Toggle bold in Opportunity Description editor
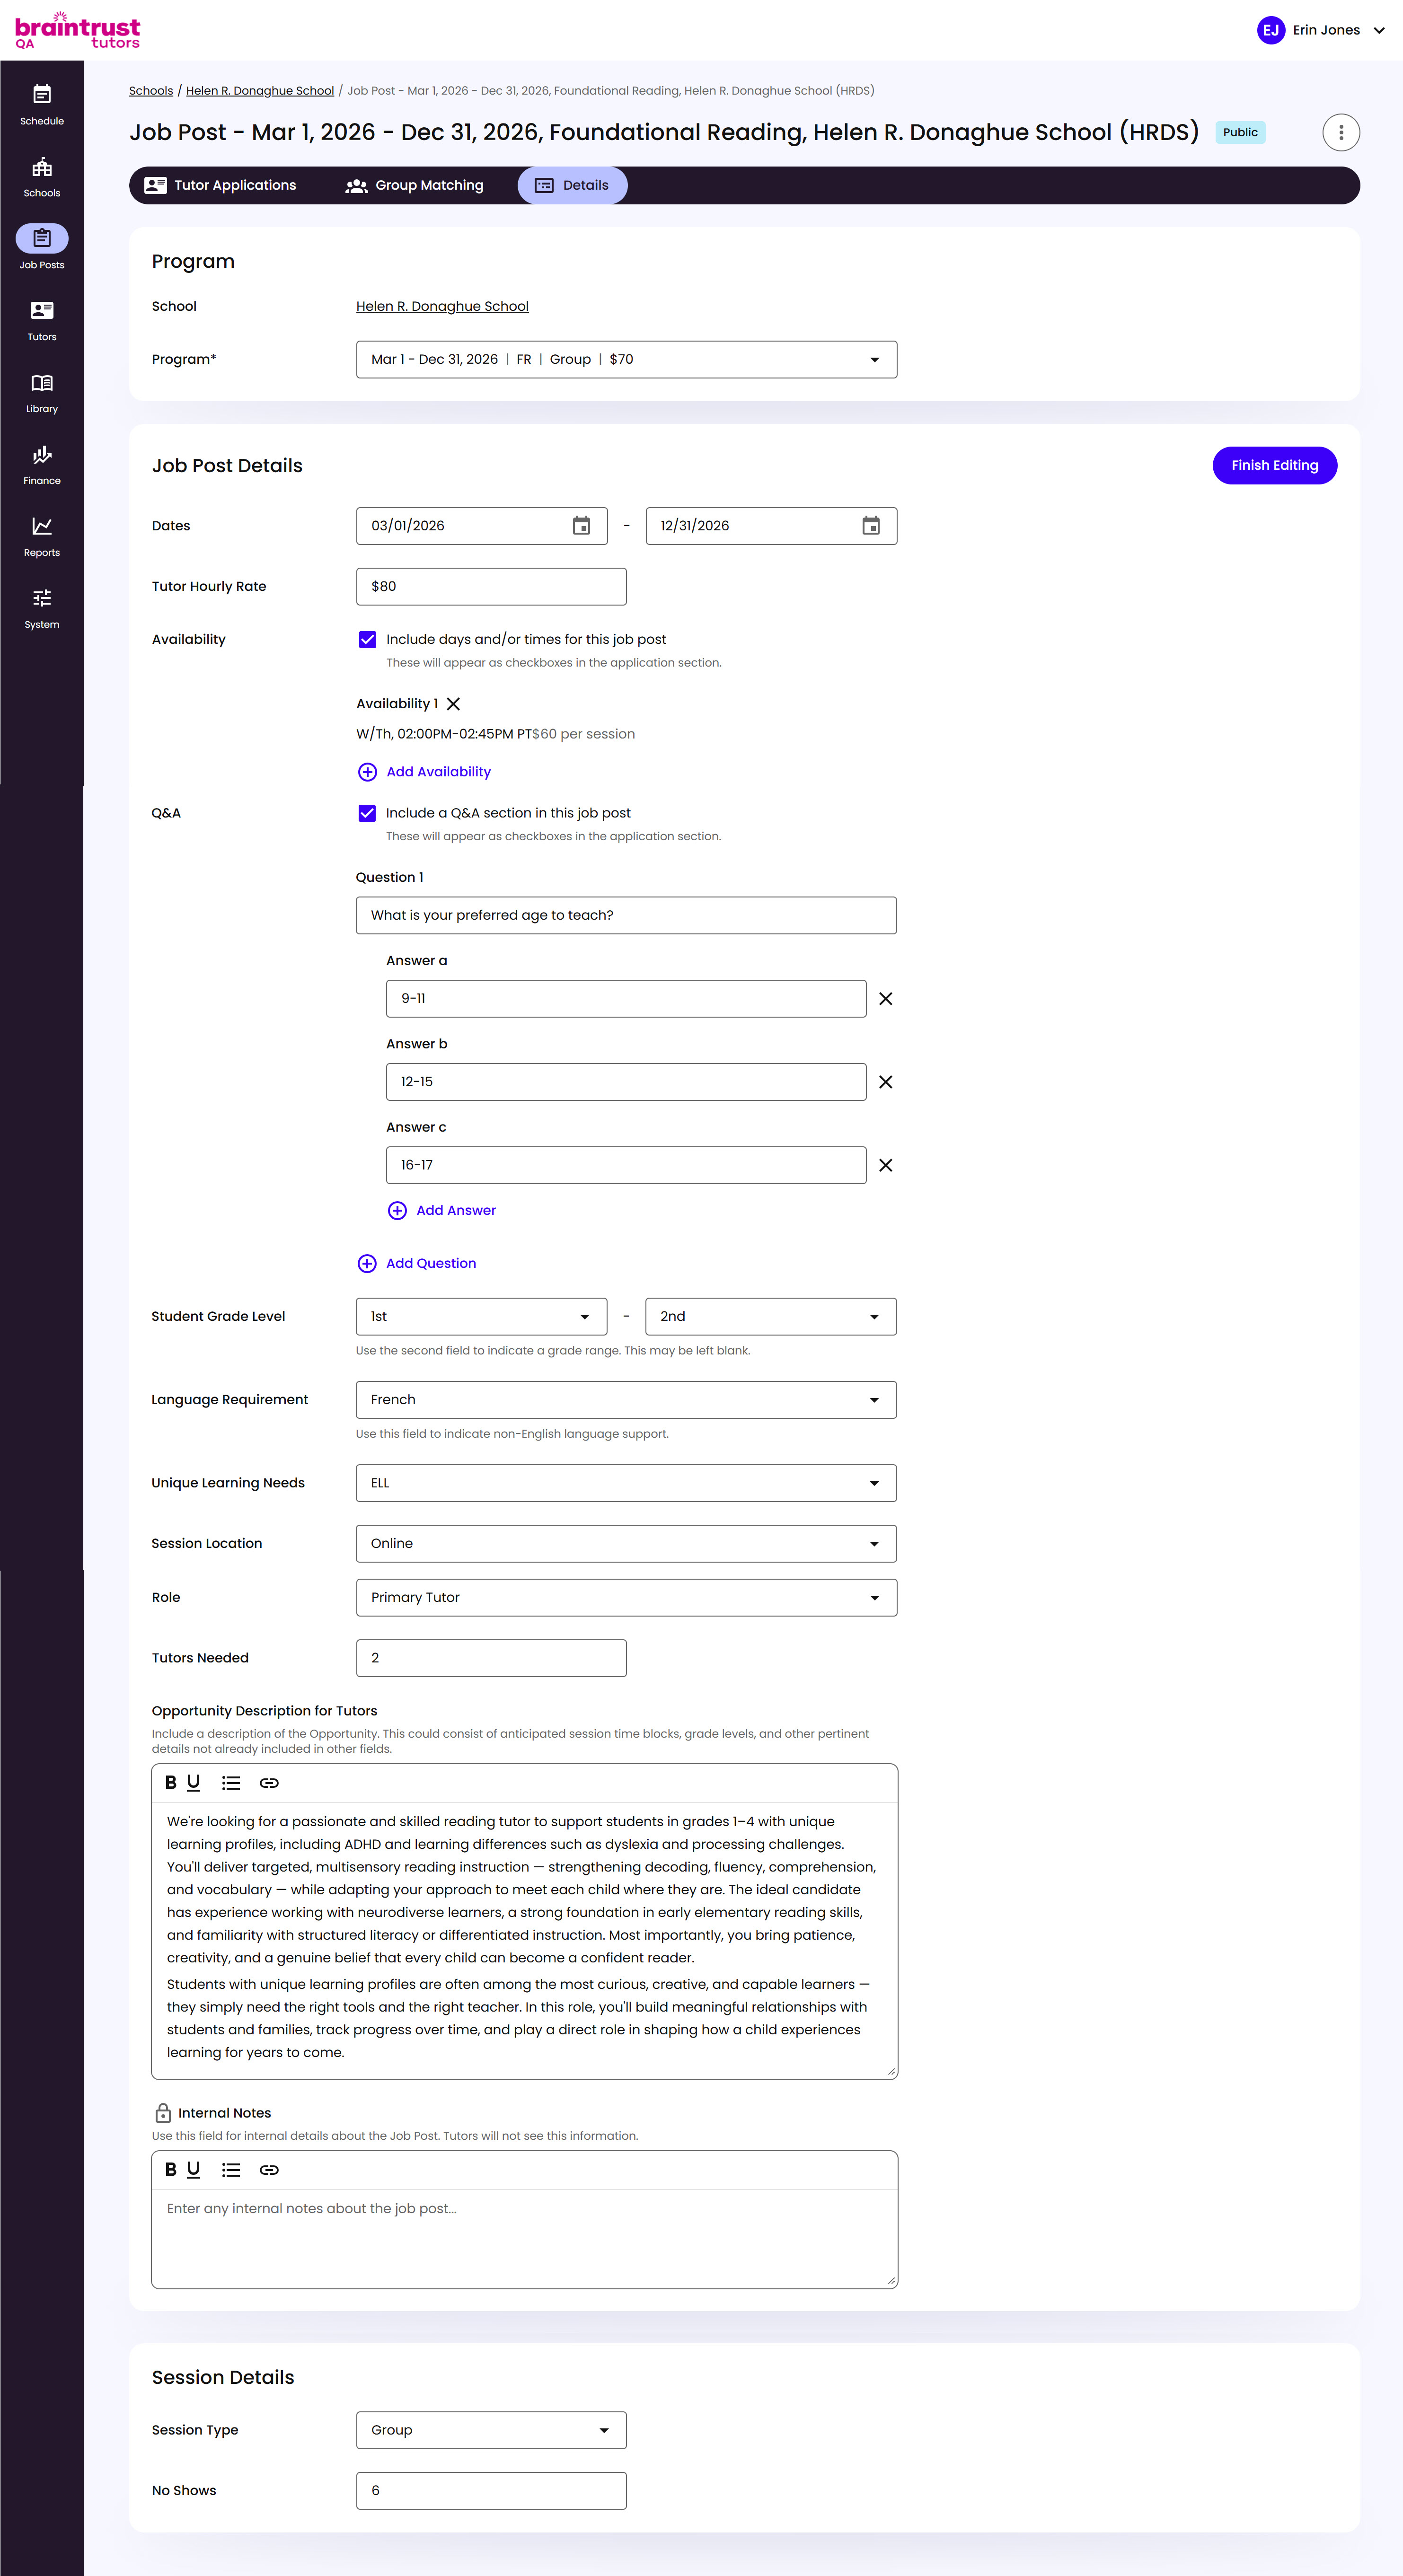This screenshot has width=1403, height=2576. point(171,1783)
